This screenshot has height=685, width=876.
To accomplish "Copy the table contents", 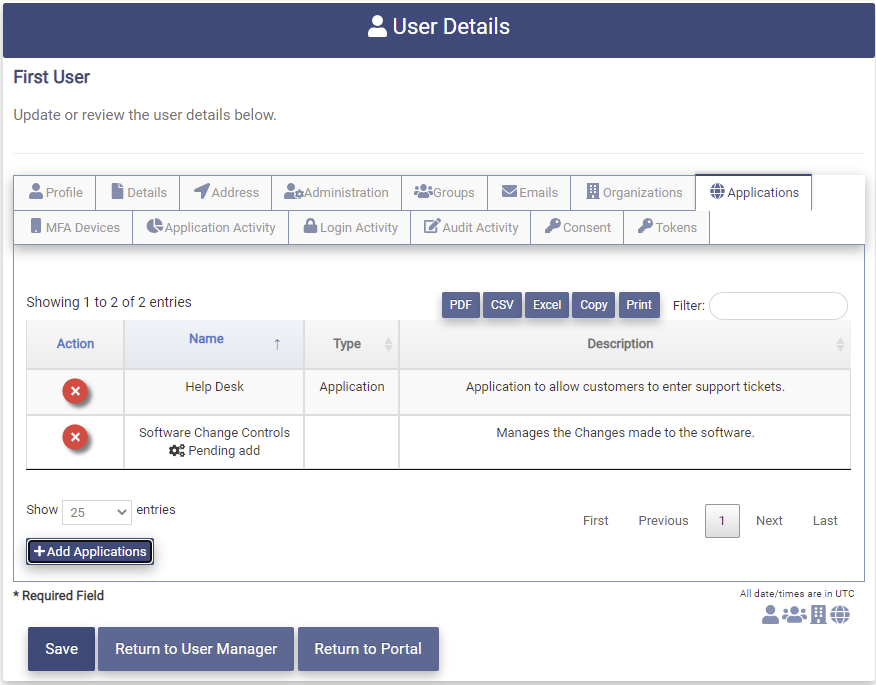I will pos(593,305).
